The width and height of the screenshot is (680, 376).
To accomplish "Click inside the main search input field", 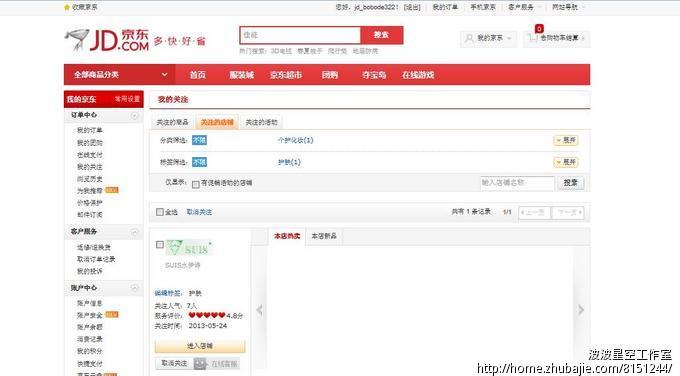I will click(300, 35).
